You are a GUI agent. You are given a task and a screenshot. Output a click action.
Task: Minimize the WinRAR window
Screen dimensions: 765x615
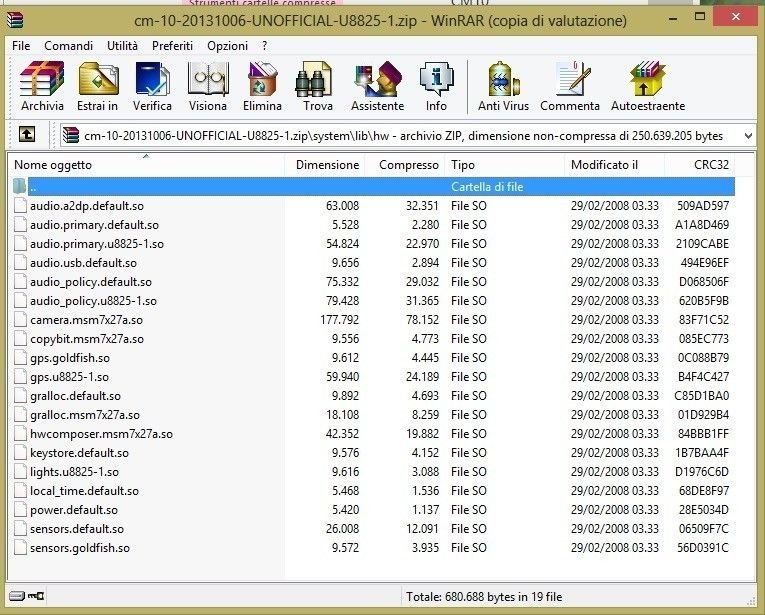point(673,18)
